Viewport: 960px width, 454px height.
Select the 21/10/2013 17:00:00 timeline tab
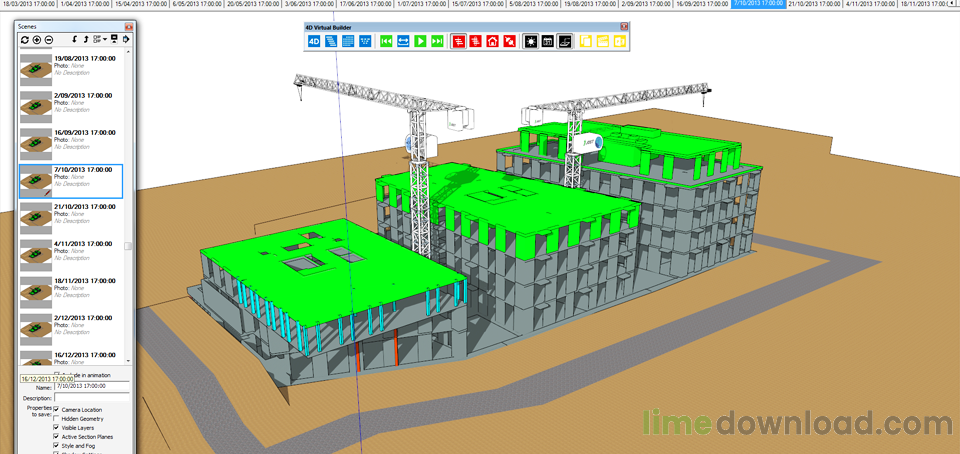(x=814, y=4)
